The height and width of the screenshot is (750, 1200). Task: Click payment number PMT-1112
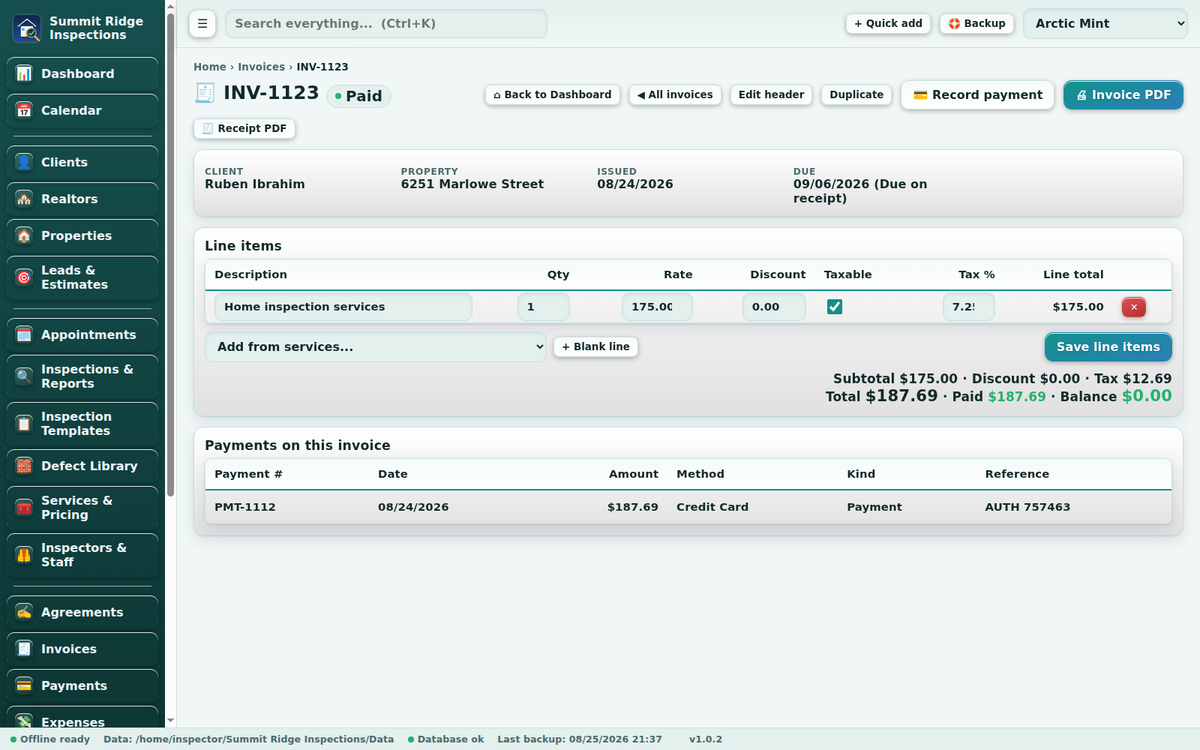pyautogui.click(x=245, y=507)
